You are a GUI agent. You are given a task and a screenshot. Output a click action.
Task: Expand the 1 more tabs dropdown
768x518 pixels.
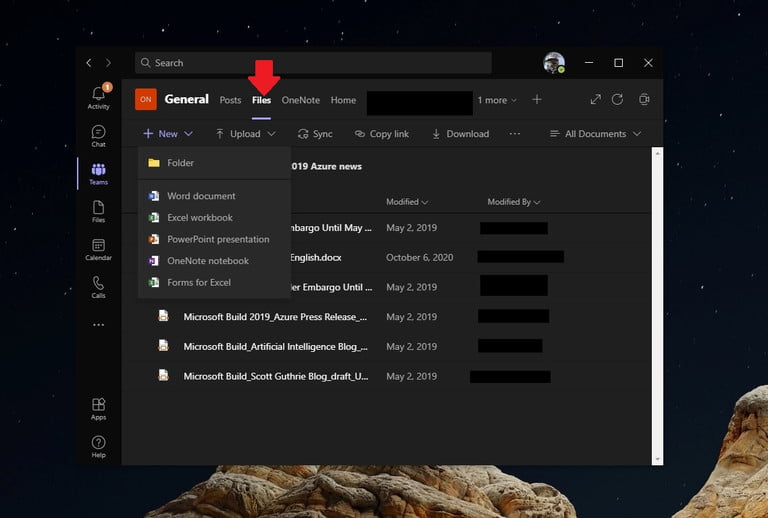tap(497, 100)
